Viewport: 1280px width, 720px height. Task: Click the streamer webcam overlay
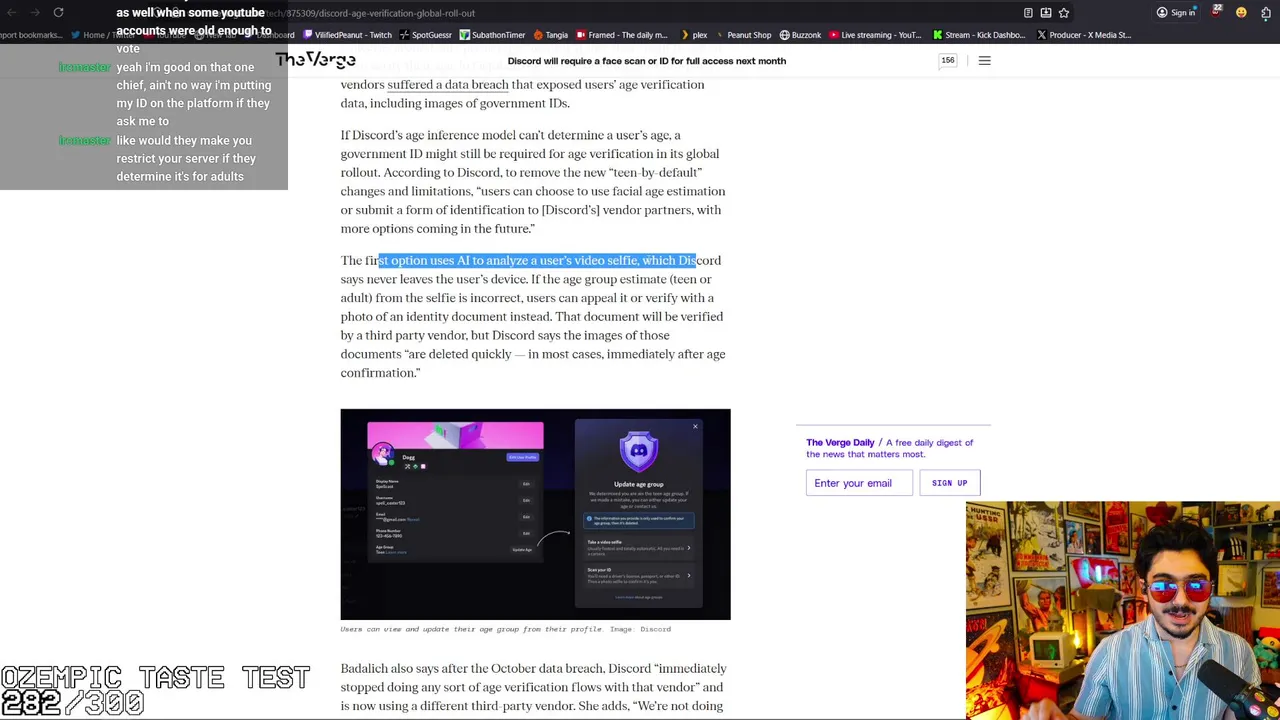(x=1122, y=610)
